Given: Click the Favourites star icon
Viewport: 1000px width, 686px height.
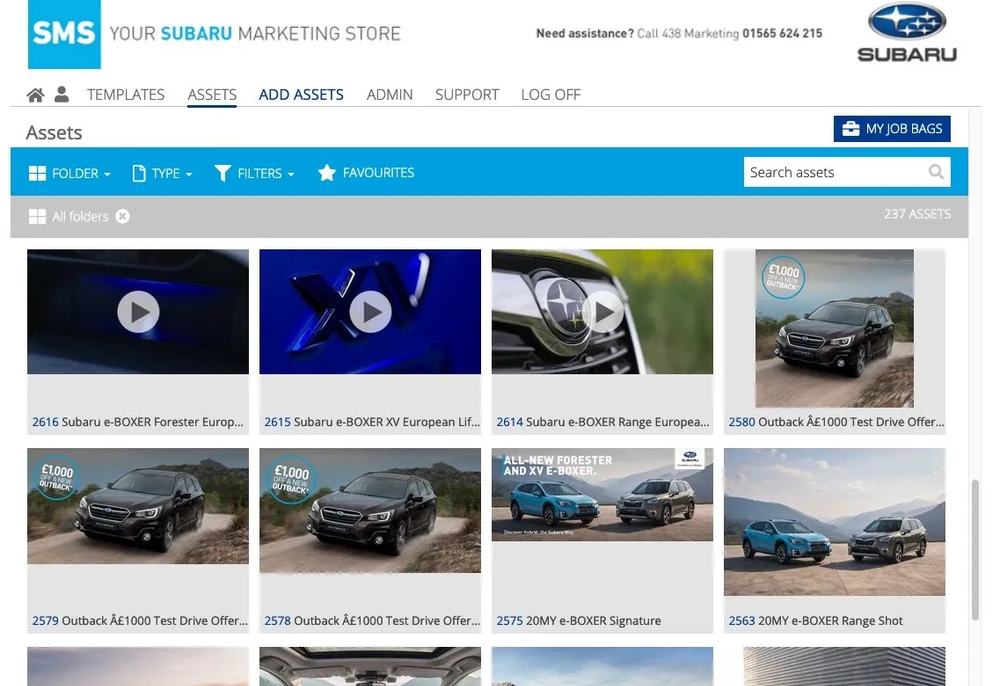Looking at the screenshot, I should 327,173.
